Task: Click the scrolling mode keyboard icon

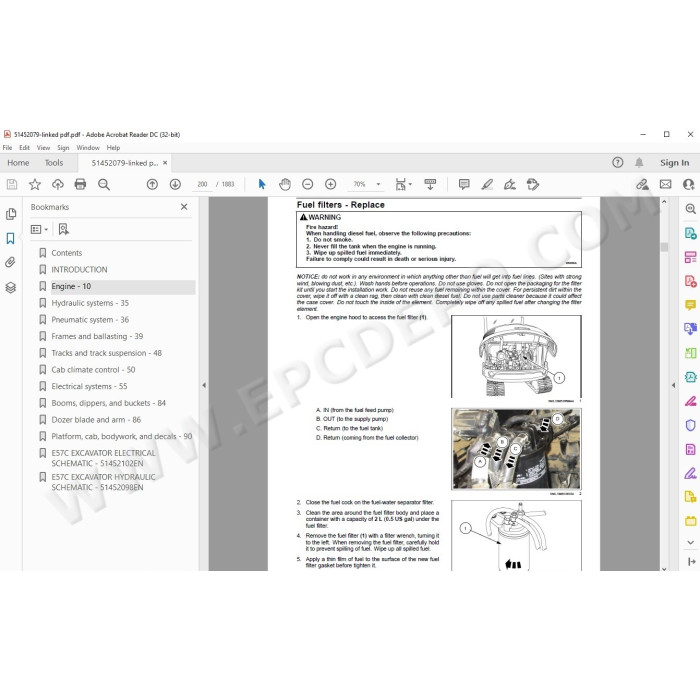Action: (x=430, y=184)
